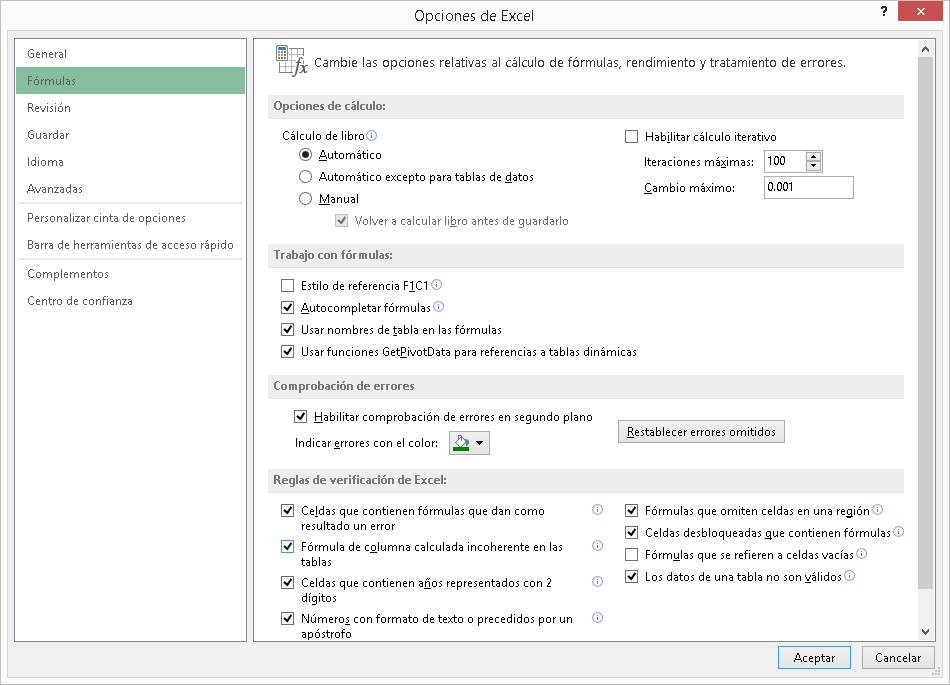Image resolution: width=950 pixels, height=685 pixels.
Task: Uncheck Fórmulas que omiten celdas en una región
Action: point(631,511)
